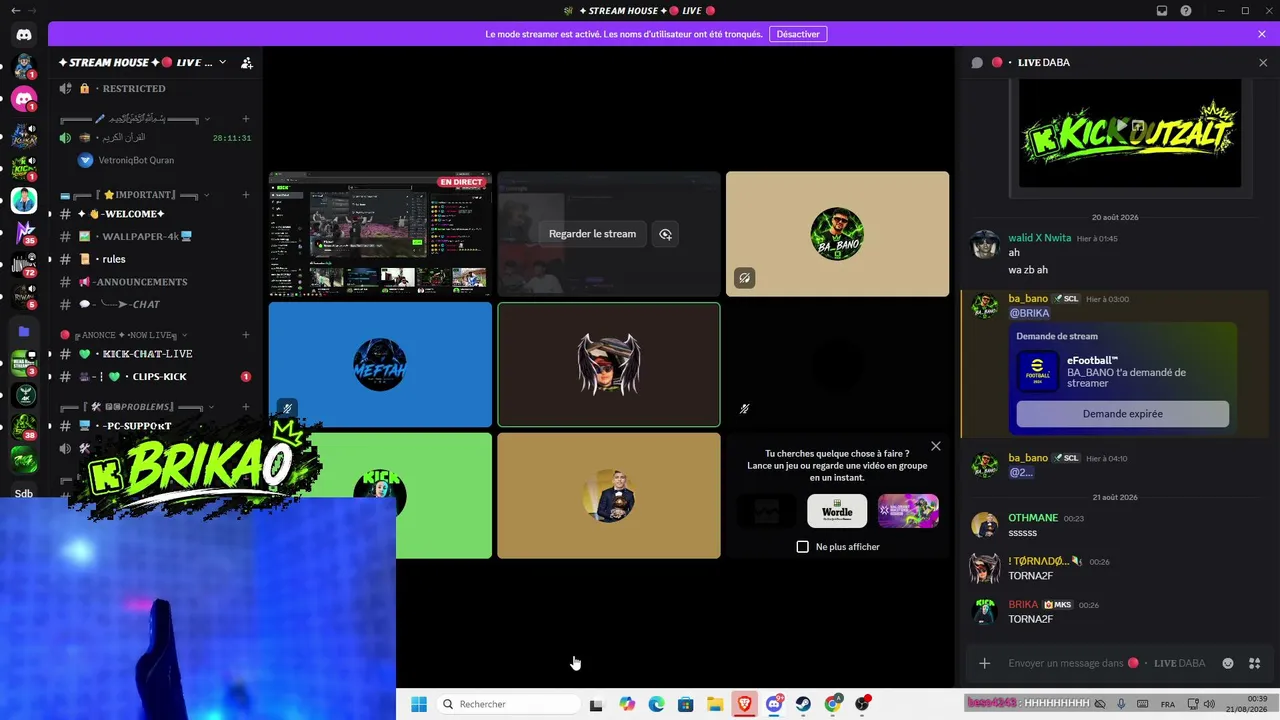1280x720 pixels.
Task: Open the ANNOUNCEMENTS channel
Action: [156, 282]
